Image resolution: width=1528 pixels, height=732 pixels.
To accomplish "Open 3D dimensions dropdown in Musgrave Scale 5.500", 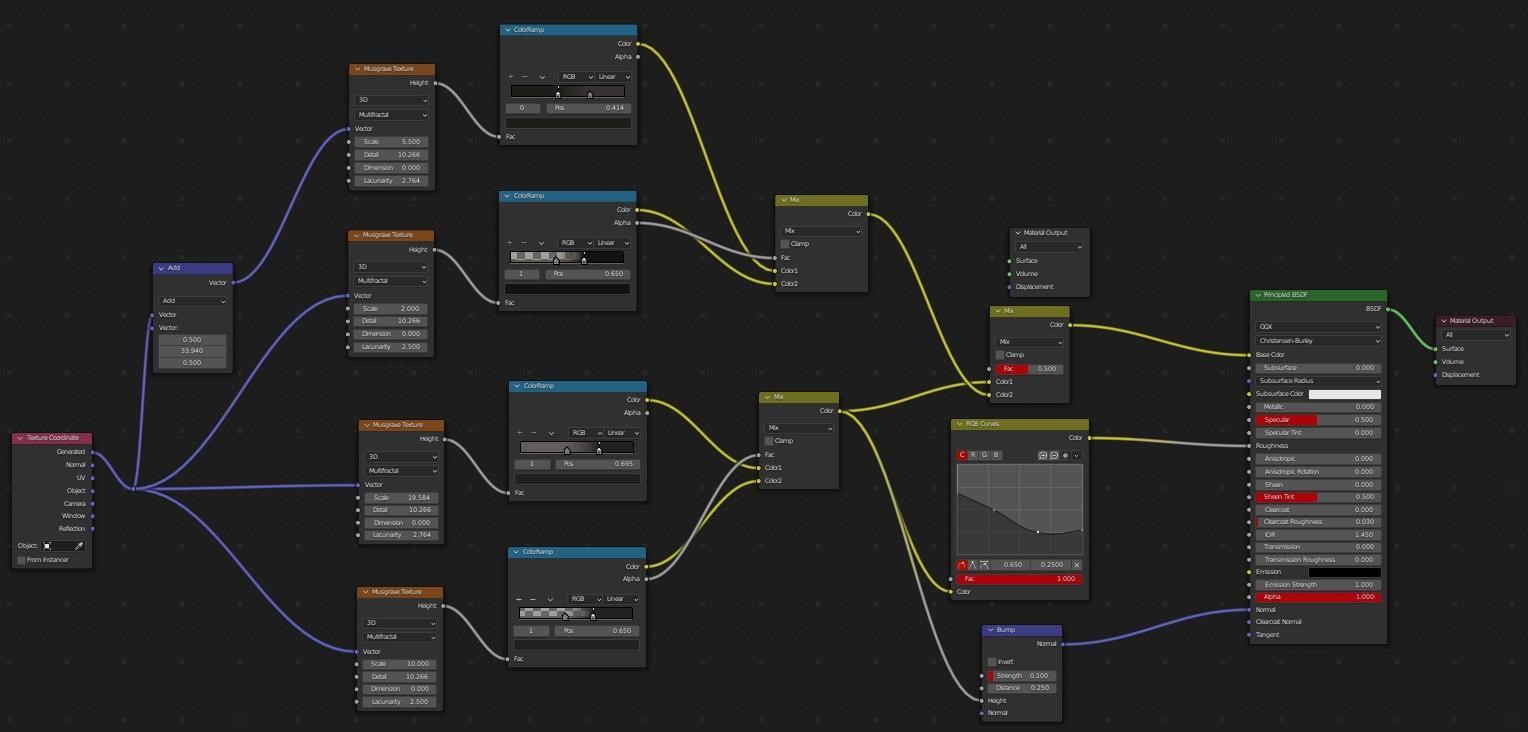I will tap(392, 101).
